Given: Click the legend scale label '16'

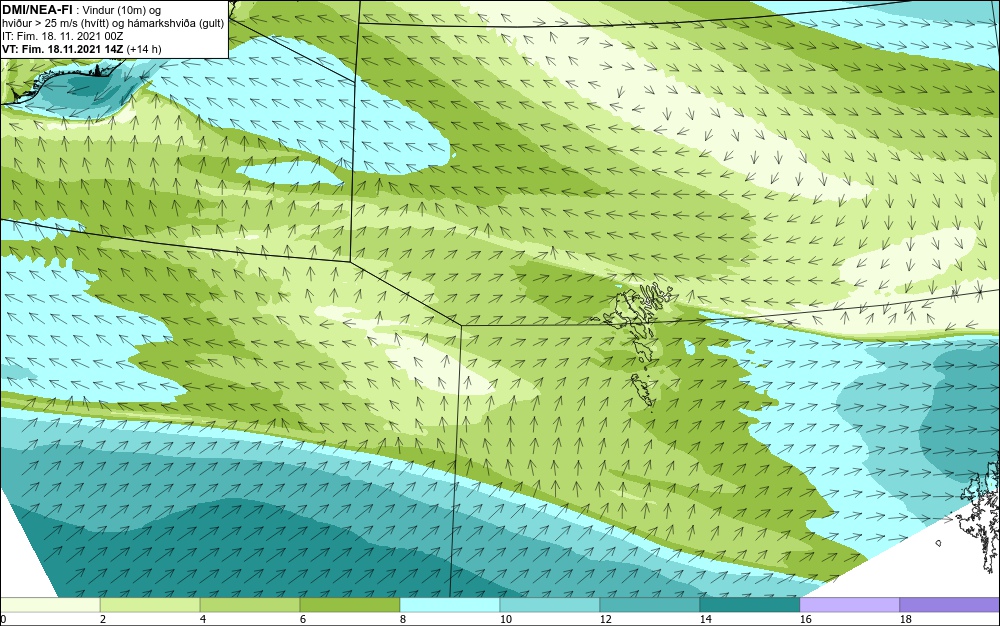Looking at the screenshot, I should (805, 619).
